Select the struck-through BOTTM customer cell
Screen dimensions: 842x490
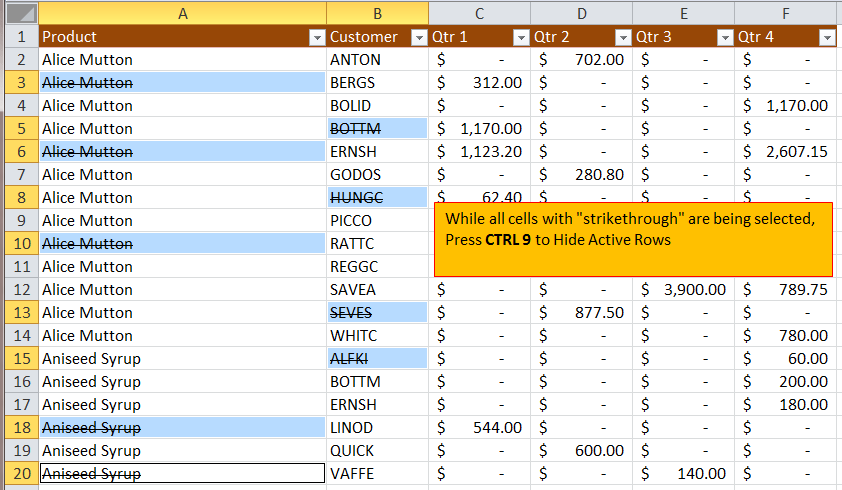click(377, 128)
